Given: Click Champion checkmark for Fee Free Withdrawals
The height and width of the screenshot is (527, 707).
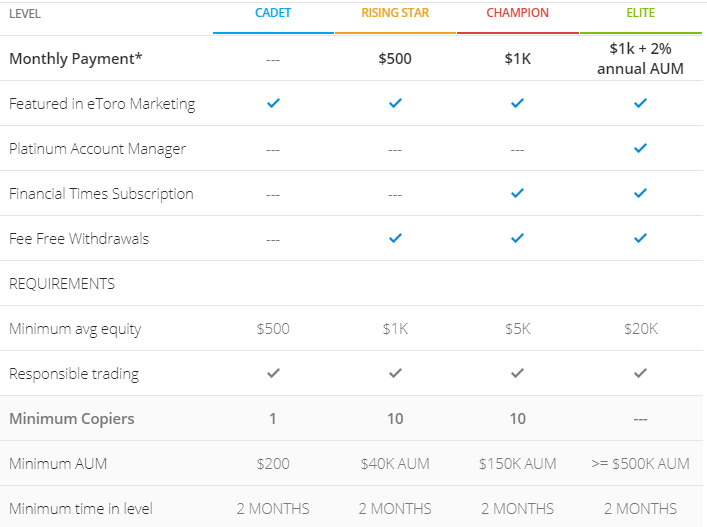Looking at the screenshot, I should click(517, 238).
